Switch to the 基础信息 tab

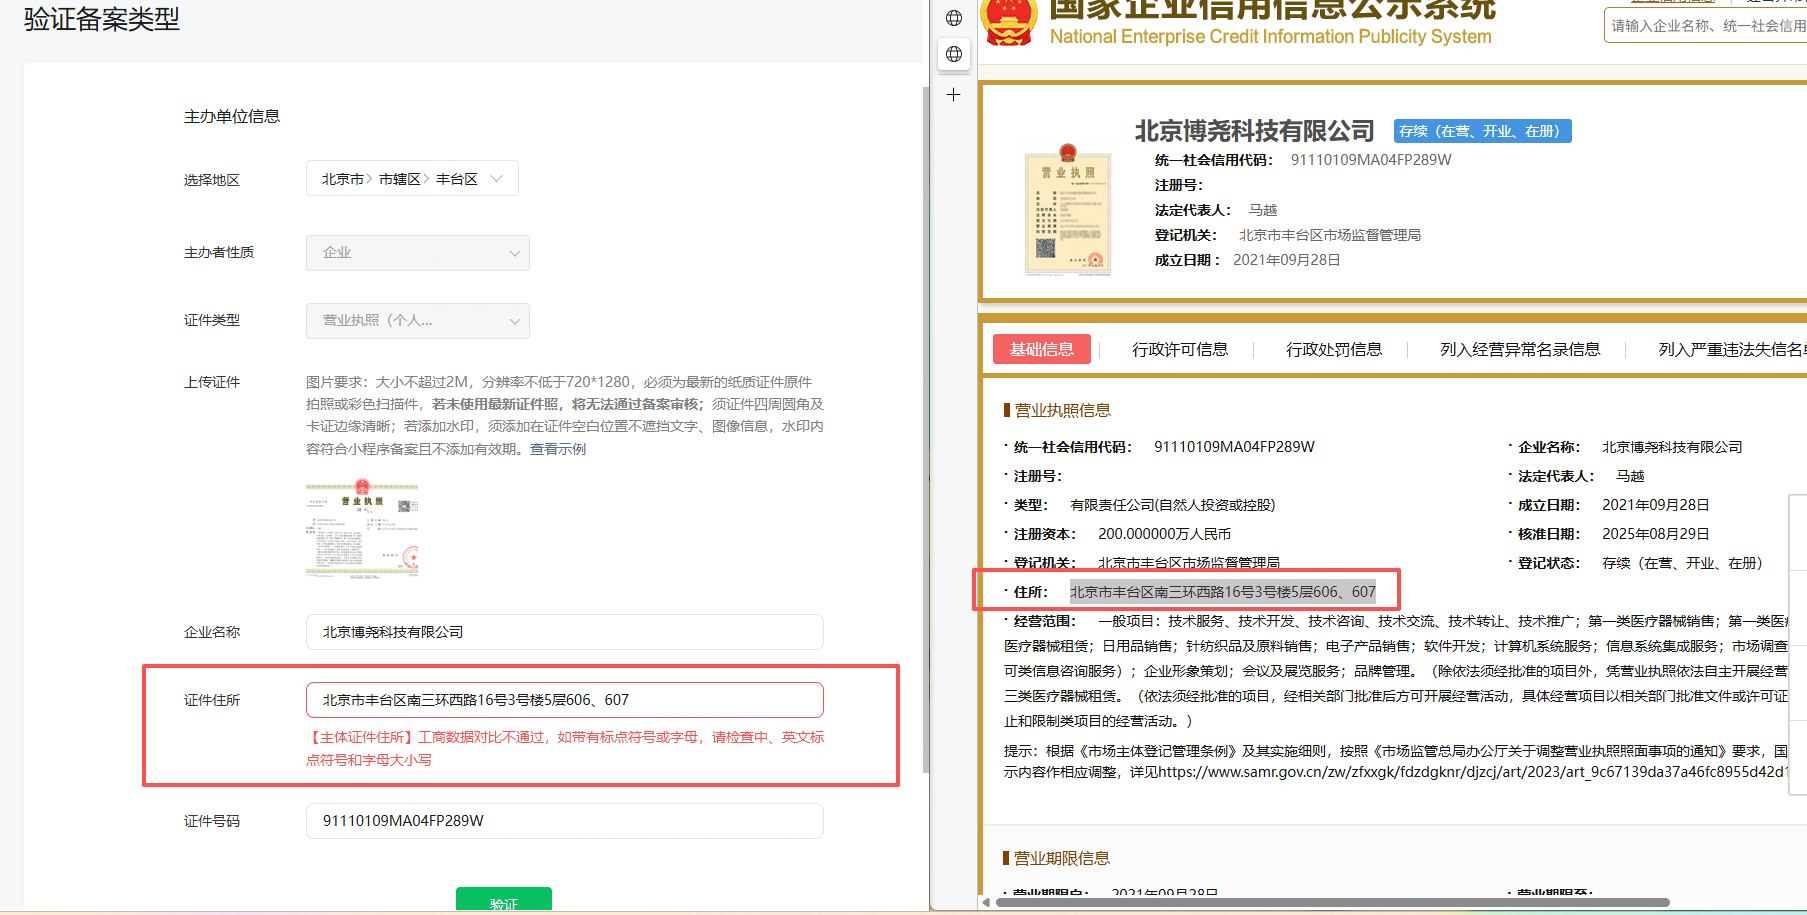[1042, 349]
